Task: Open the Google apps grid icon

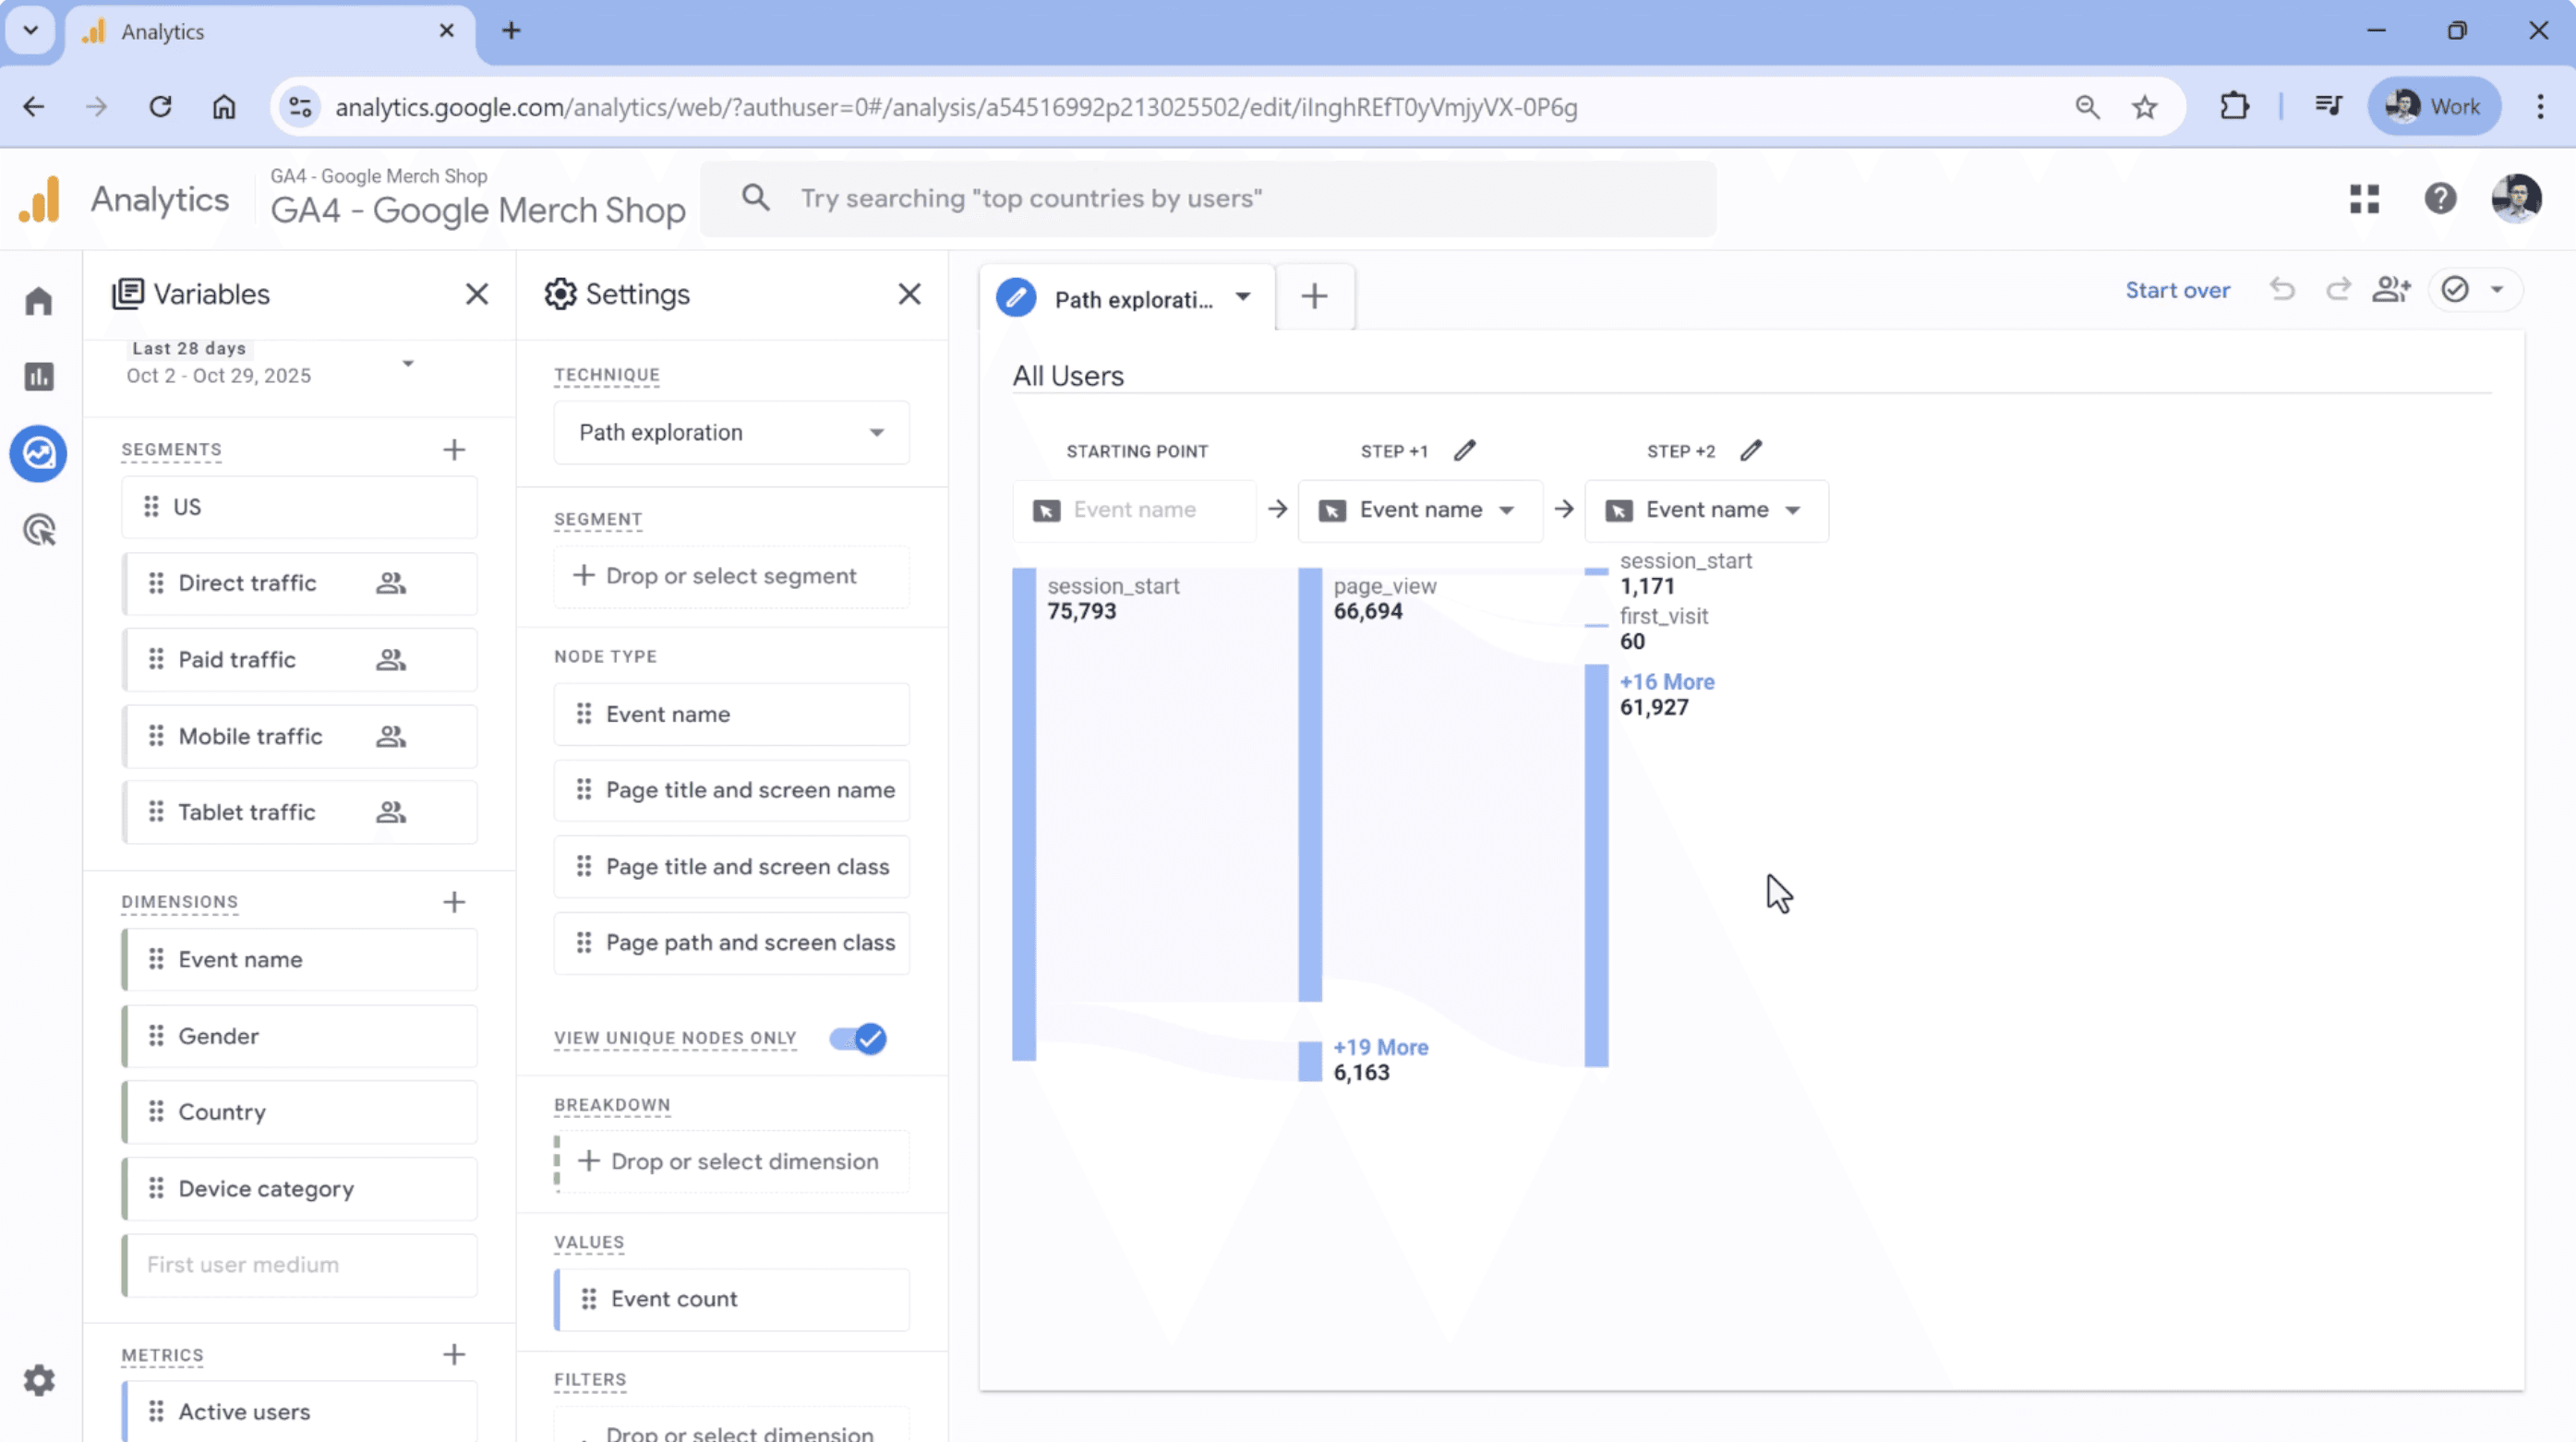Action: (x=2364, y=199)
